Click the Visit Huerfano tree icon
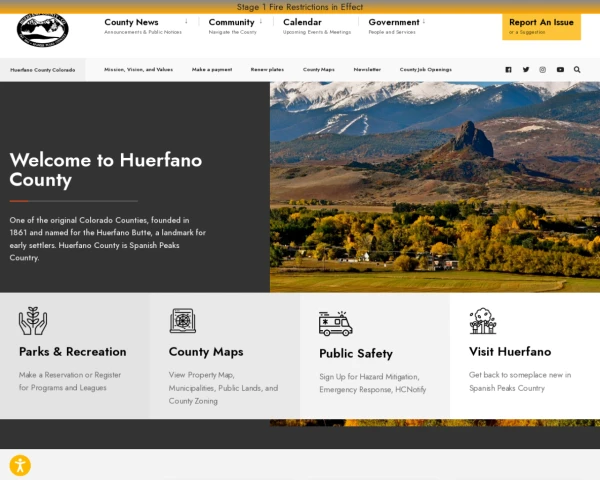600x480 pixels. click(483, 321)
